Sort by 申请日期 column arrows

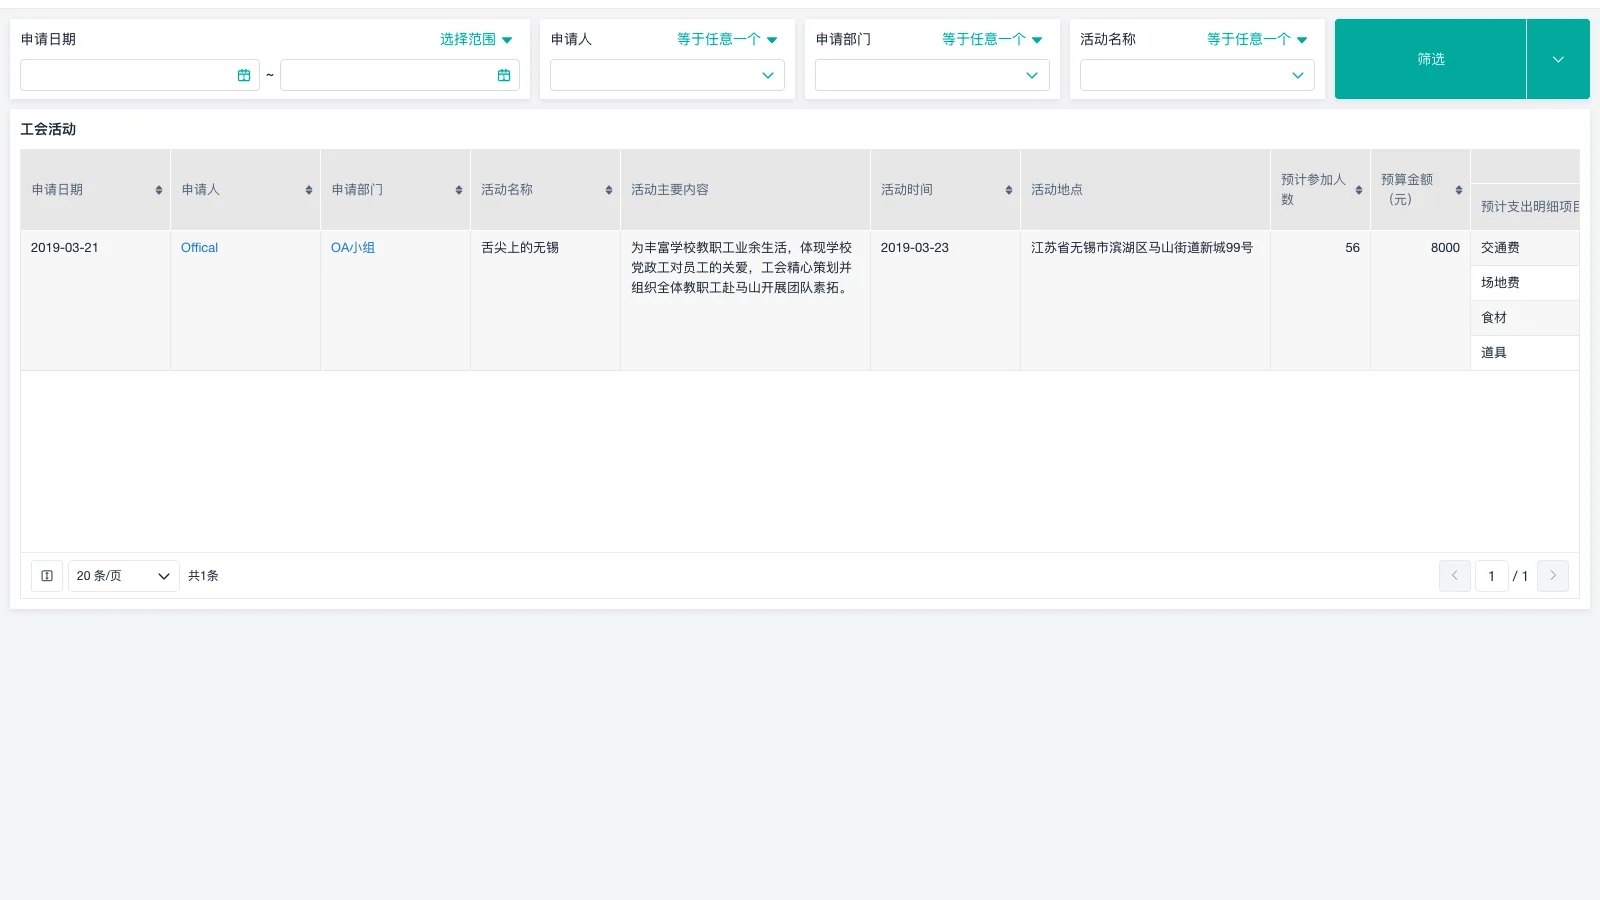[159, 190]
